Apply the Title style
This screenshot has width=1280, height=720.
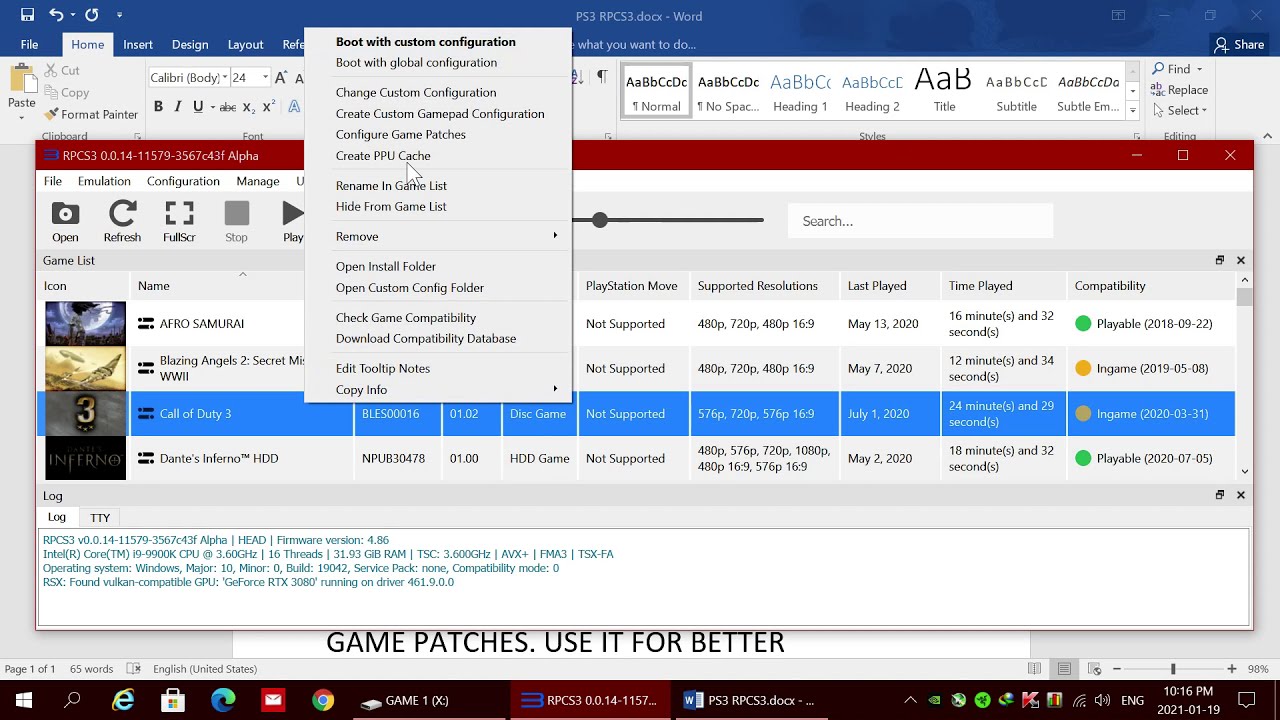coord(944,91)
